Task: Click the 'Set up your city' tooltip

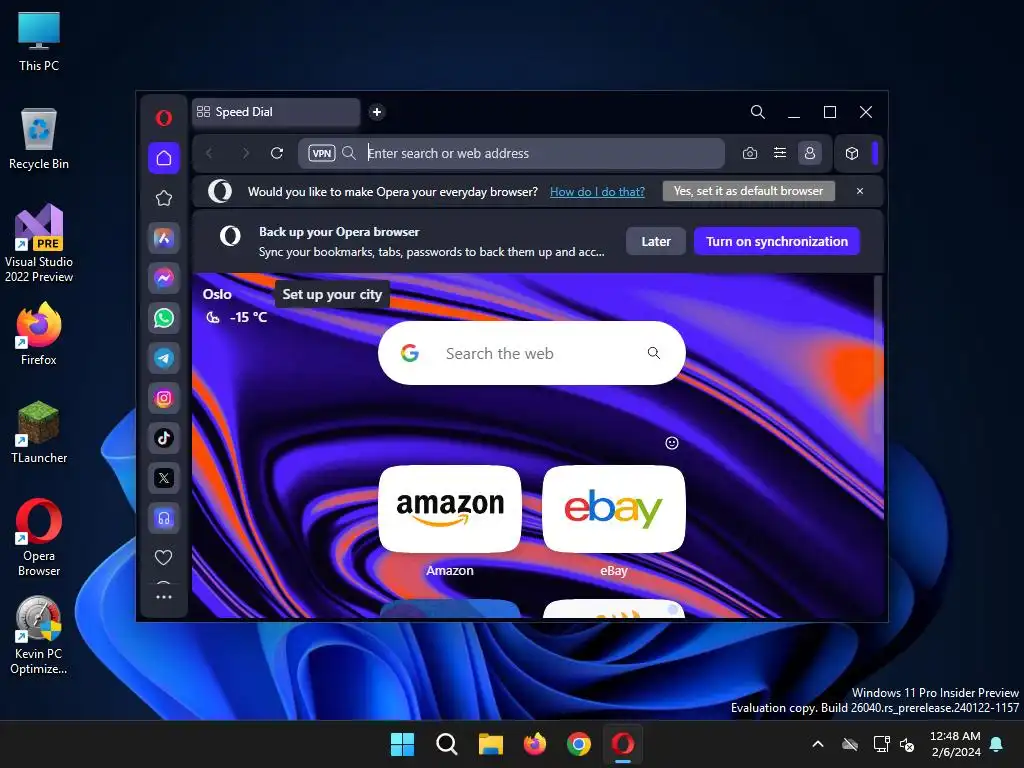Action: pyautogui.click(x=332, y=295)
